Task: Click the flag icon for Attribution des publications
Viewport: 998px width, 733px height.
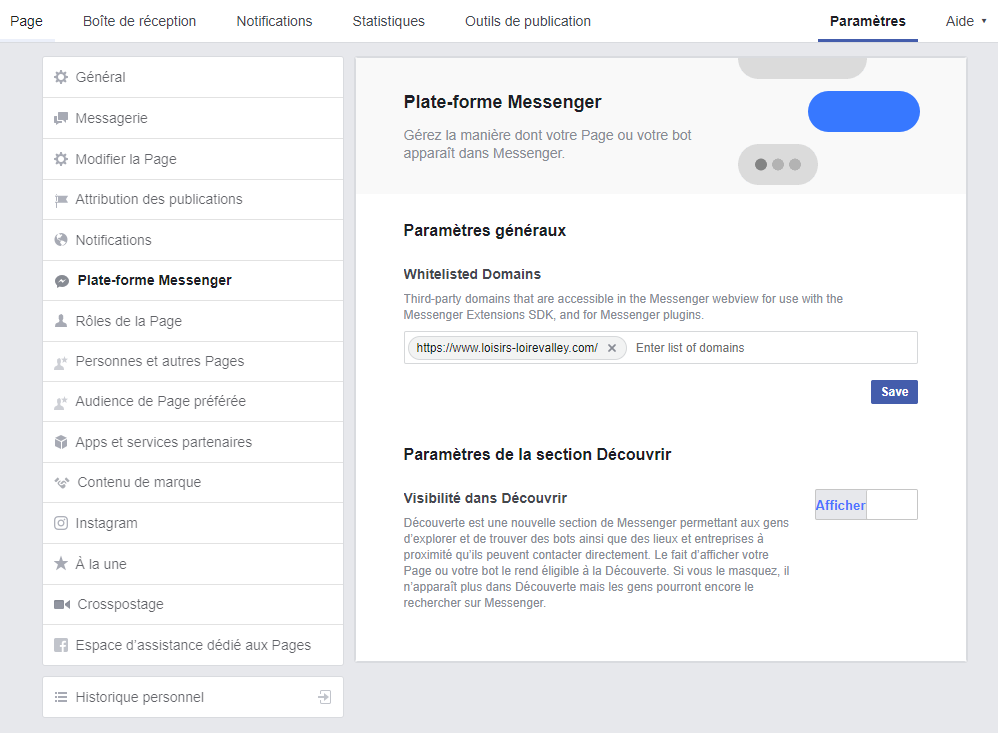Action: pos(61,200)
